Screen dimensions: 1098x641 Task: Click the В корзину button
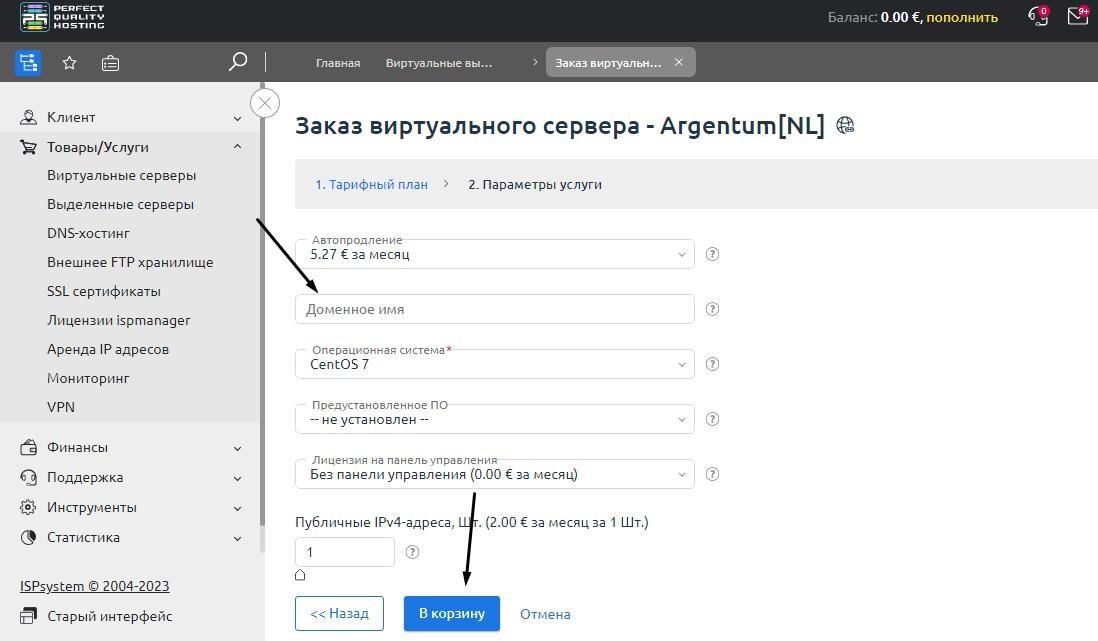[x=451, y=613]
